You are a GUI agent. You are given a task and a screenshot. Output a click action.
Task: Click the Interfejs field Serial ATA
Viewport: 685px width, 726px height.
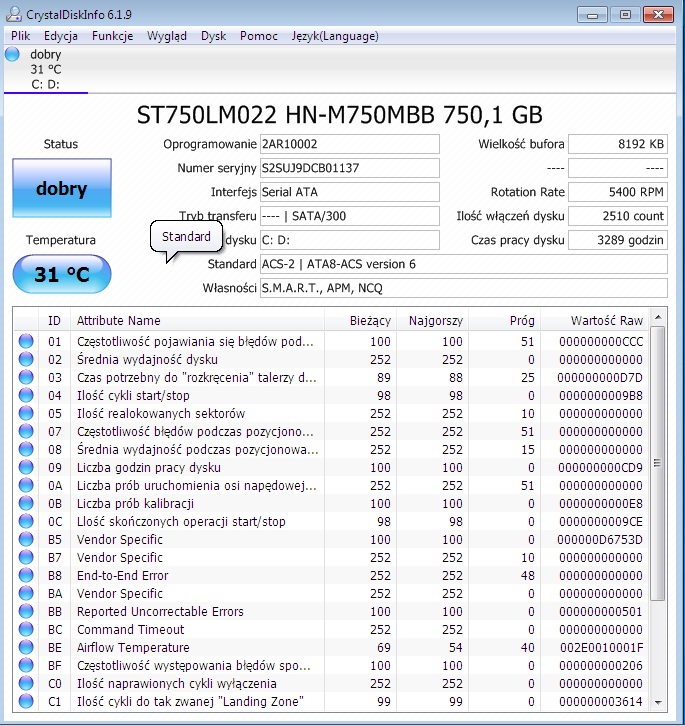pyautogui.click(x=350, y=192)
